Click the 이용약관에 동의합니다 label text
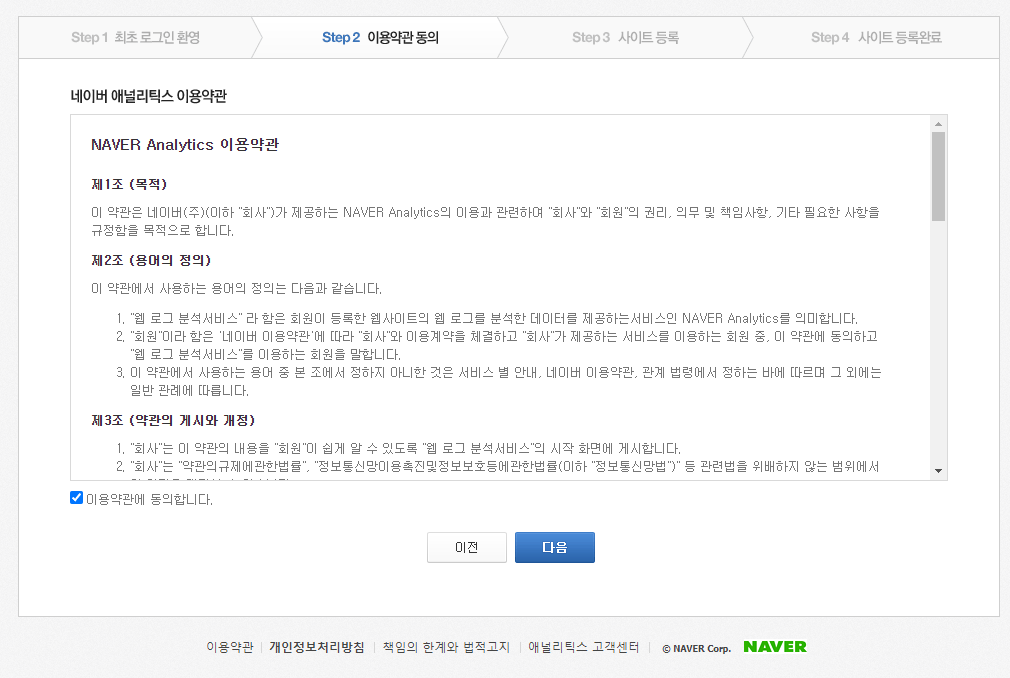1010x678 pixels. pyautogui.click(x=149, y=499)
